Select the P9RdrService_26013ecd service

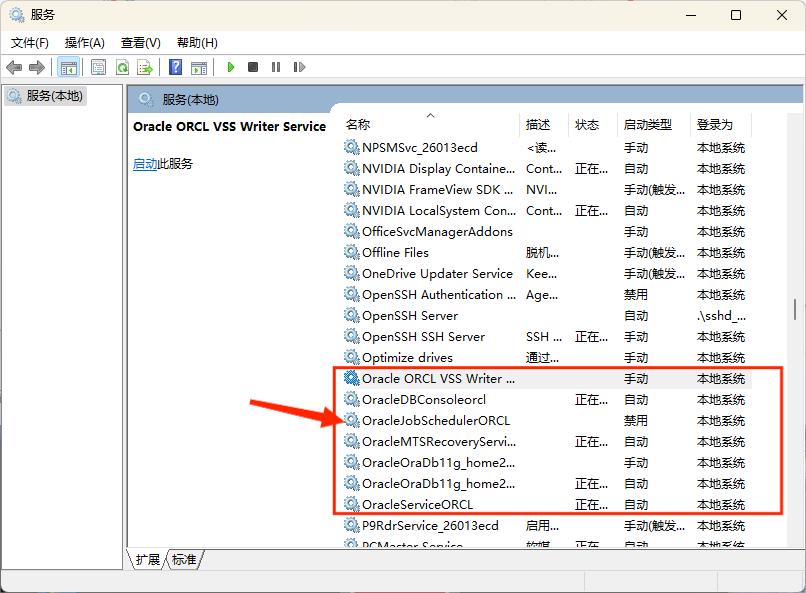coord(547,526)
